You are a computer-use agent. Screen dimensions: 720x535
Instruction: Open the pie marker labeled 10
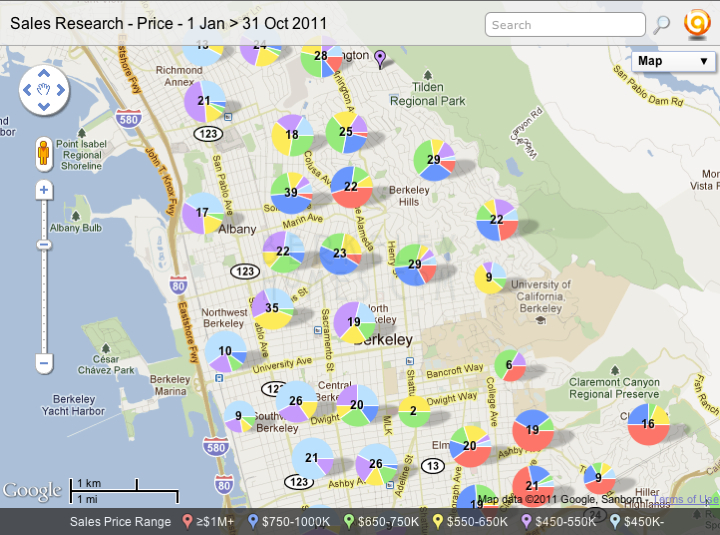[x=225, y=351]
